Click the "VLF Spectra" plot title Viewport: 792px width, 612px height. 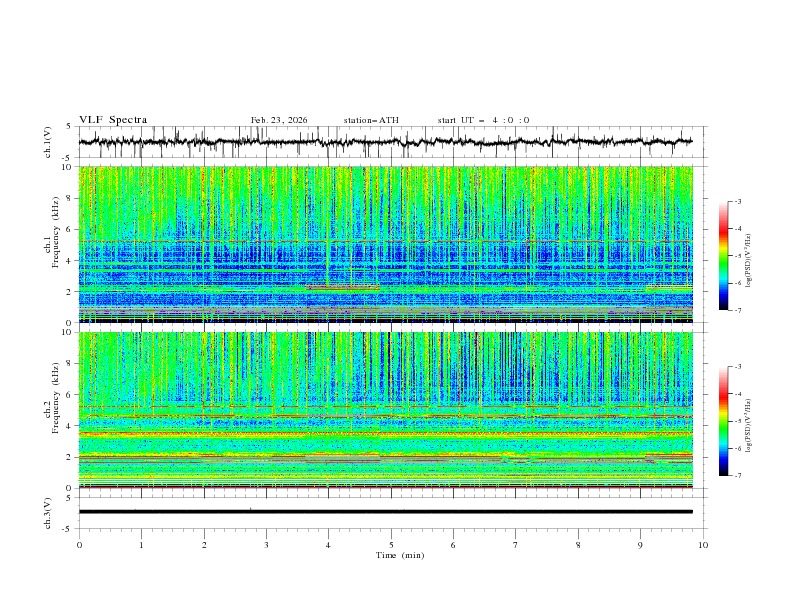pyautogui.click(x=113, y=120)
